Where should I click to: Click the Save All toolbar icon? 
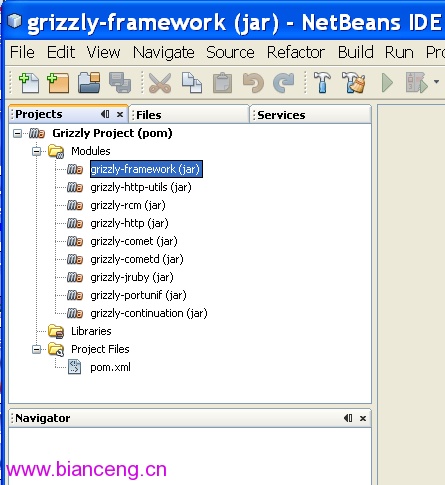click(x=120, y=83)
